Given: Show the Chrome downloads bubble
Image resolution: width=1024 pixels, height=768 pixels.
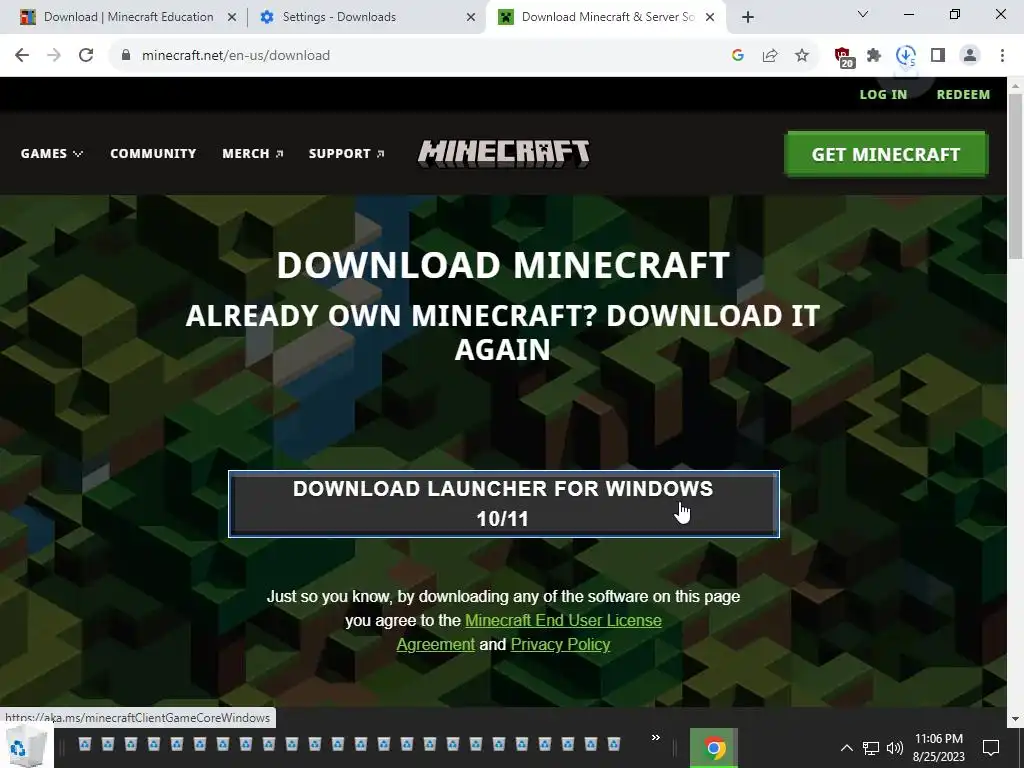Looking at the screenshot, I should pos(906,56).
